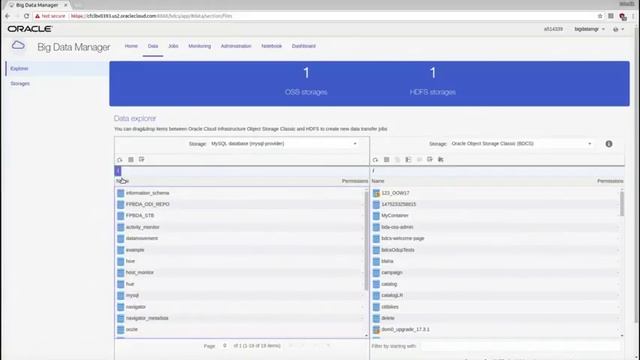This screenshot has height=360, width=640.
Task: Click the OSS storages count tile
Action: point(306,83)
